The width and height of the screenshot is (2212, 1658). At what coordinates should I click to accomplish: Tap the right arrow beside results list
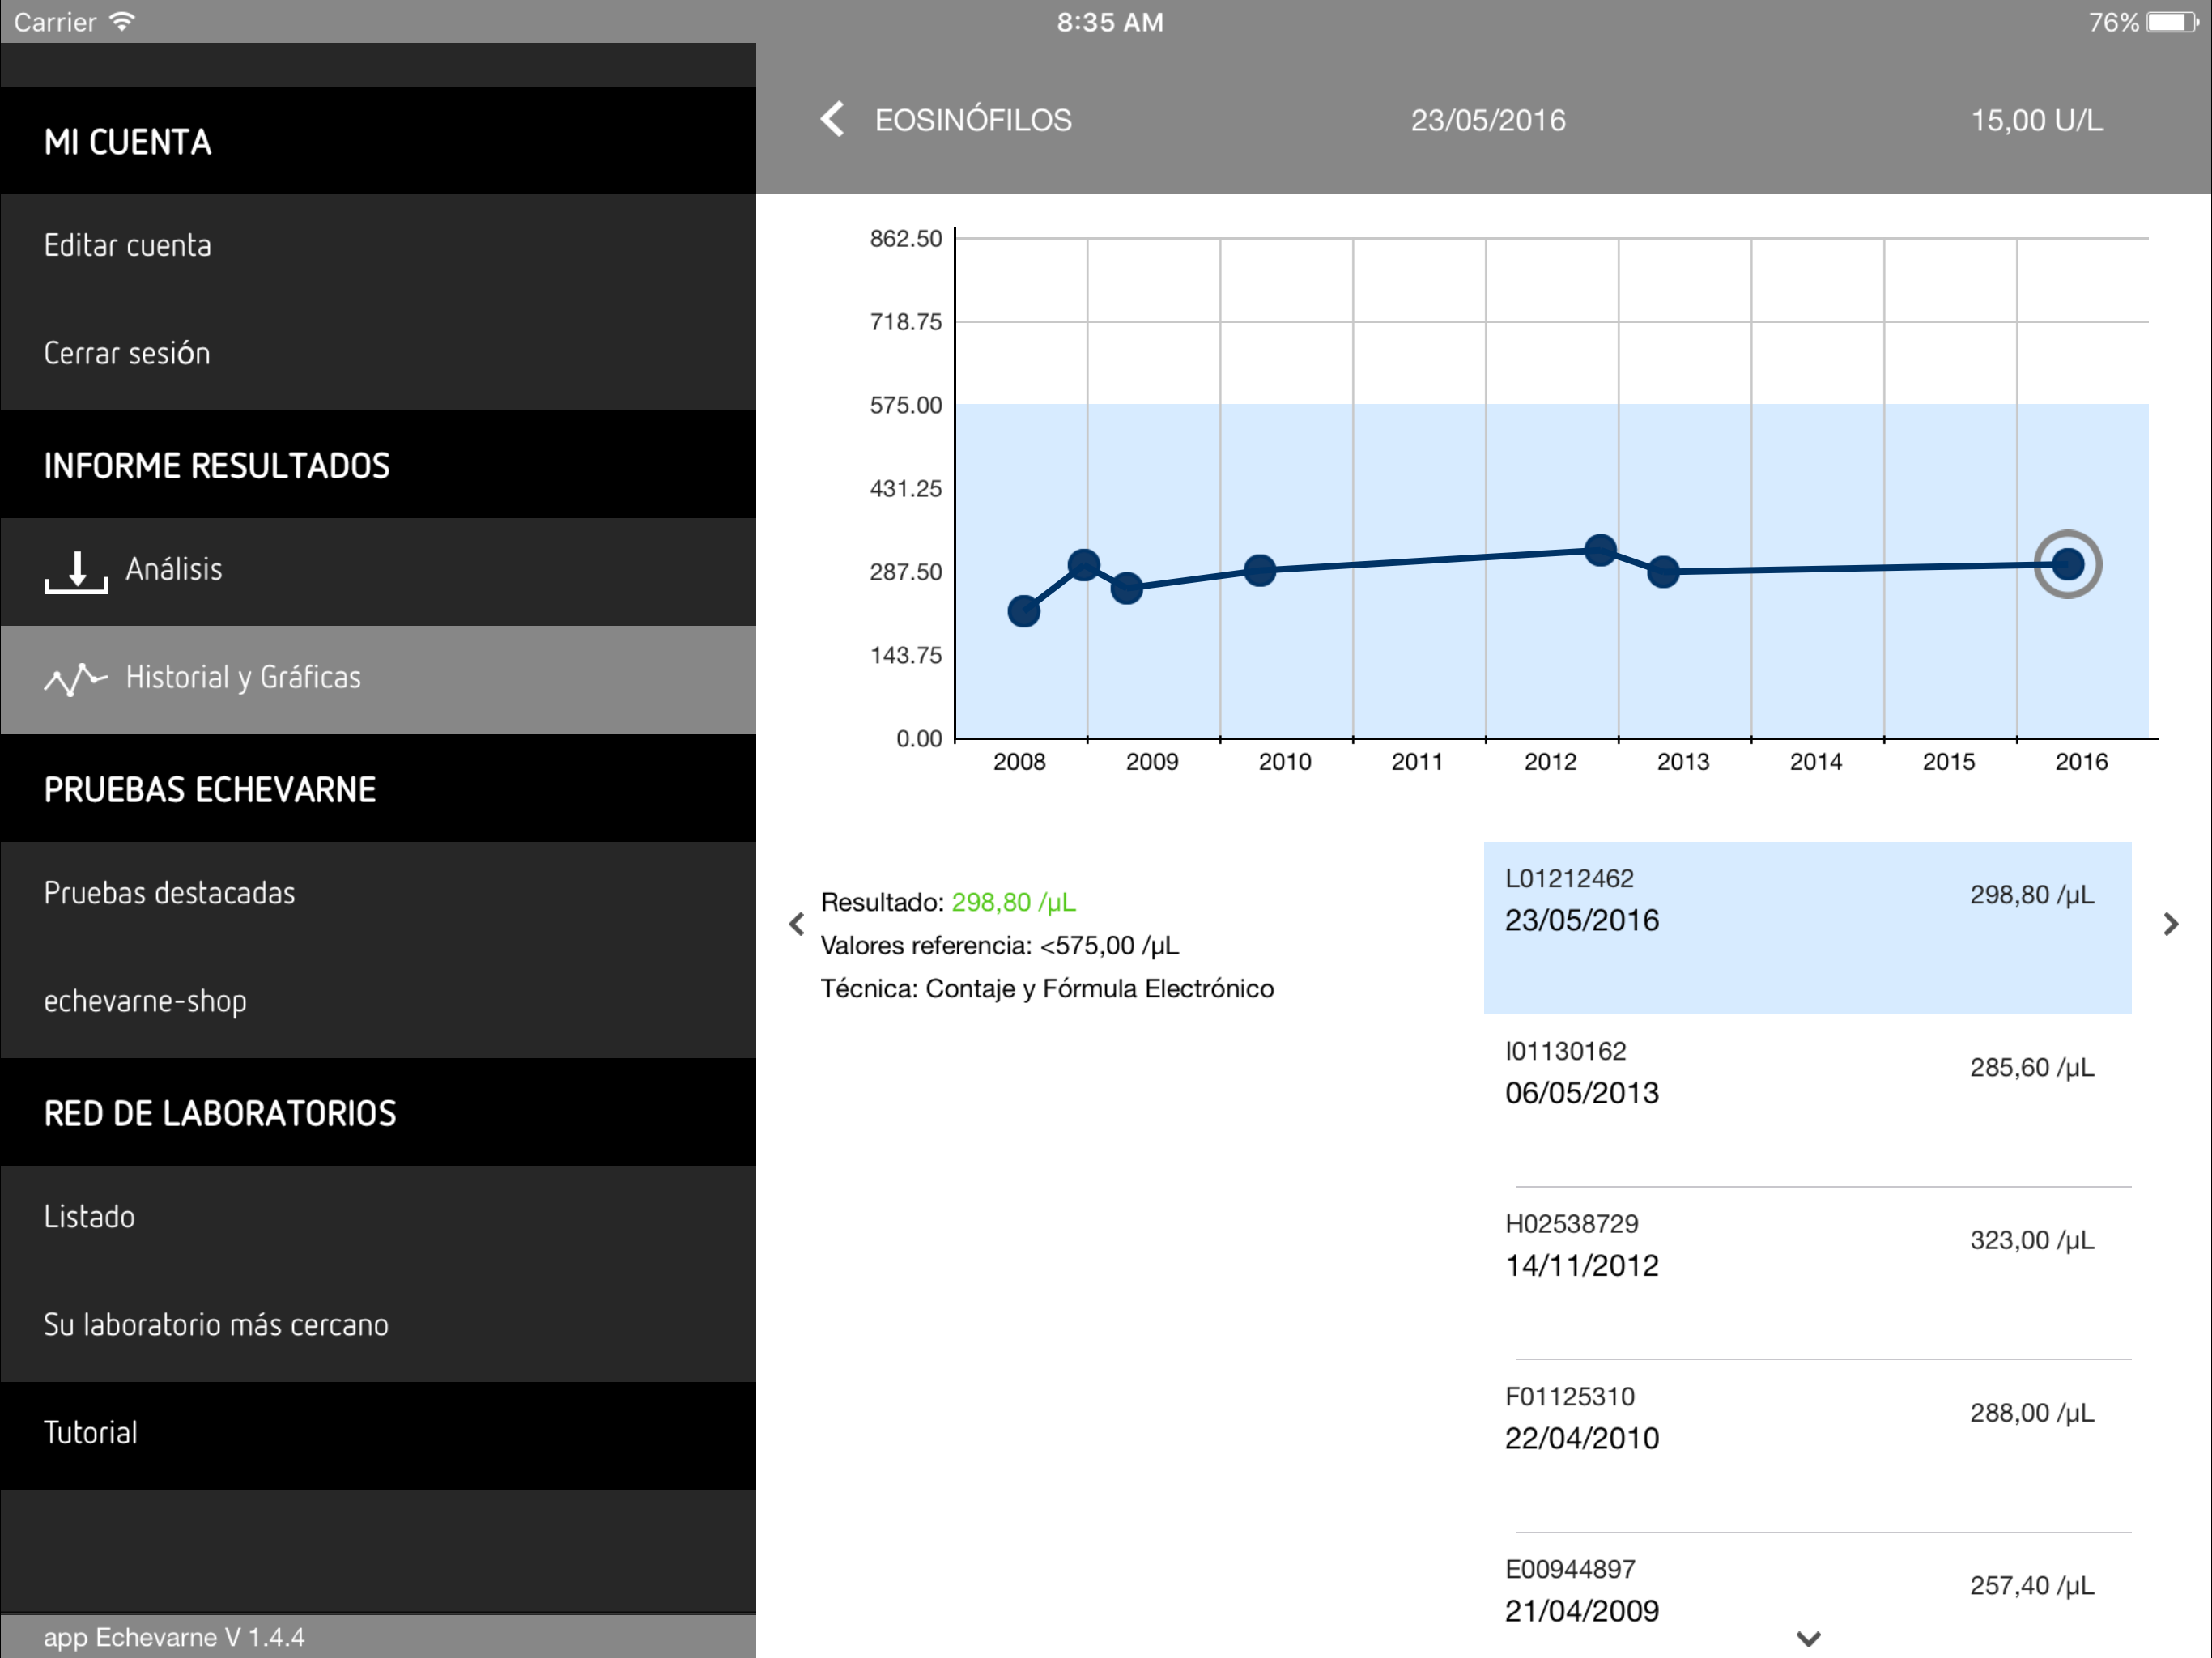2170,924
